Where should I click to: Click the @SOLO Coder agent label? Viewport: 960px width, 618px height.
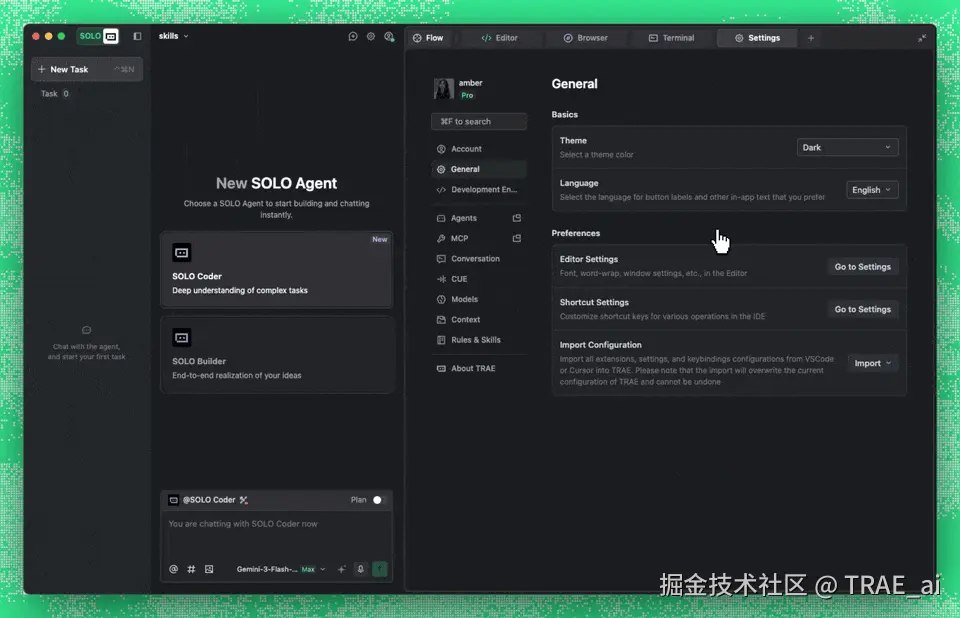coord(209,500)
